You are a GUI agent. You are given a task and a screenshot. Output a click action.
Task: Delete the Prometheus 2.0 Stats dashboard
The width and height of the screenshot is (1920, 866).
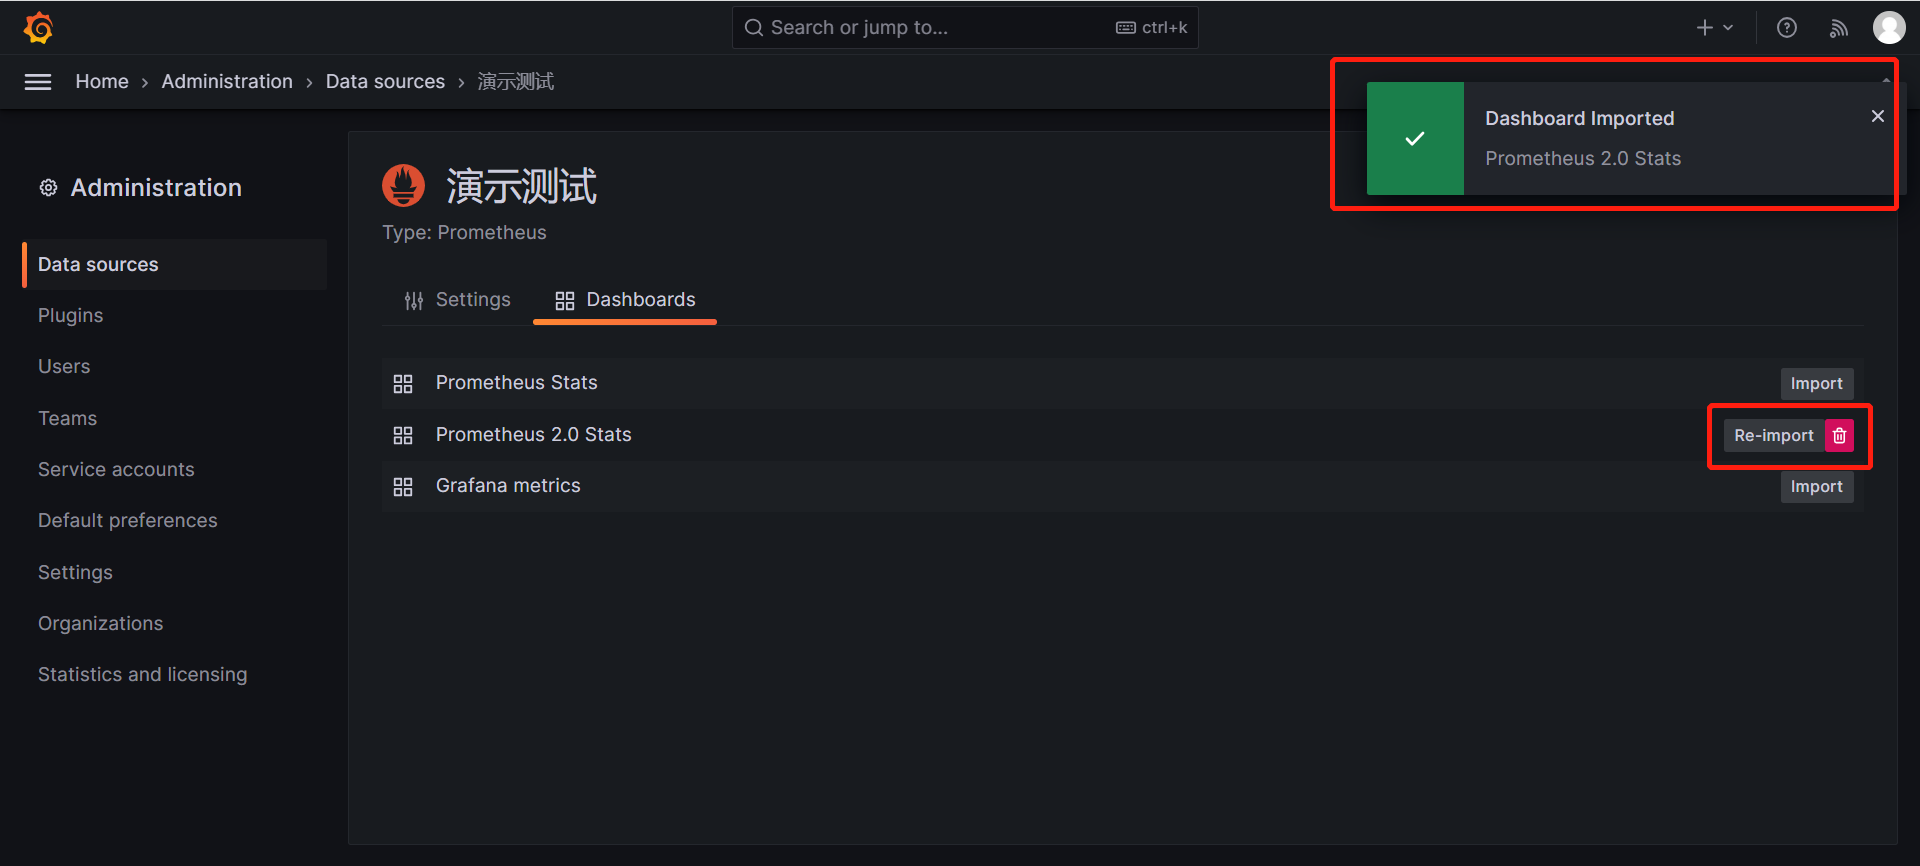1840,435
